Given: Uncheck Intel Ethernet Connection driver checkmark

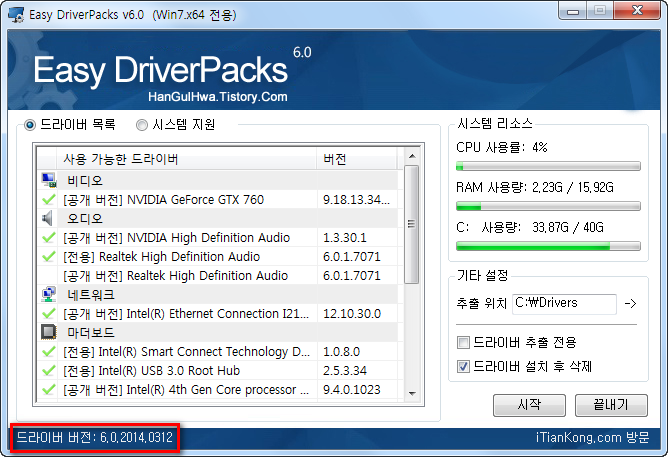Looking at the screenshot, I should (49, 313).
